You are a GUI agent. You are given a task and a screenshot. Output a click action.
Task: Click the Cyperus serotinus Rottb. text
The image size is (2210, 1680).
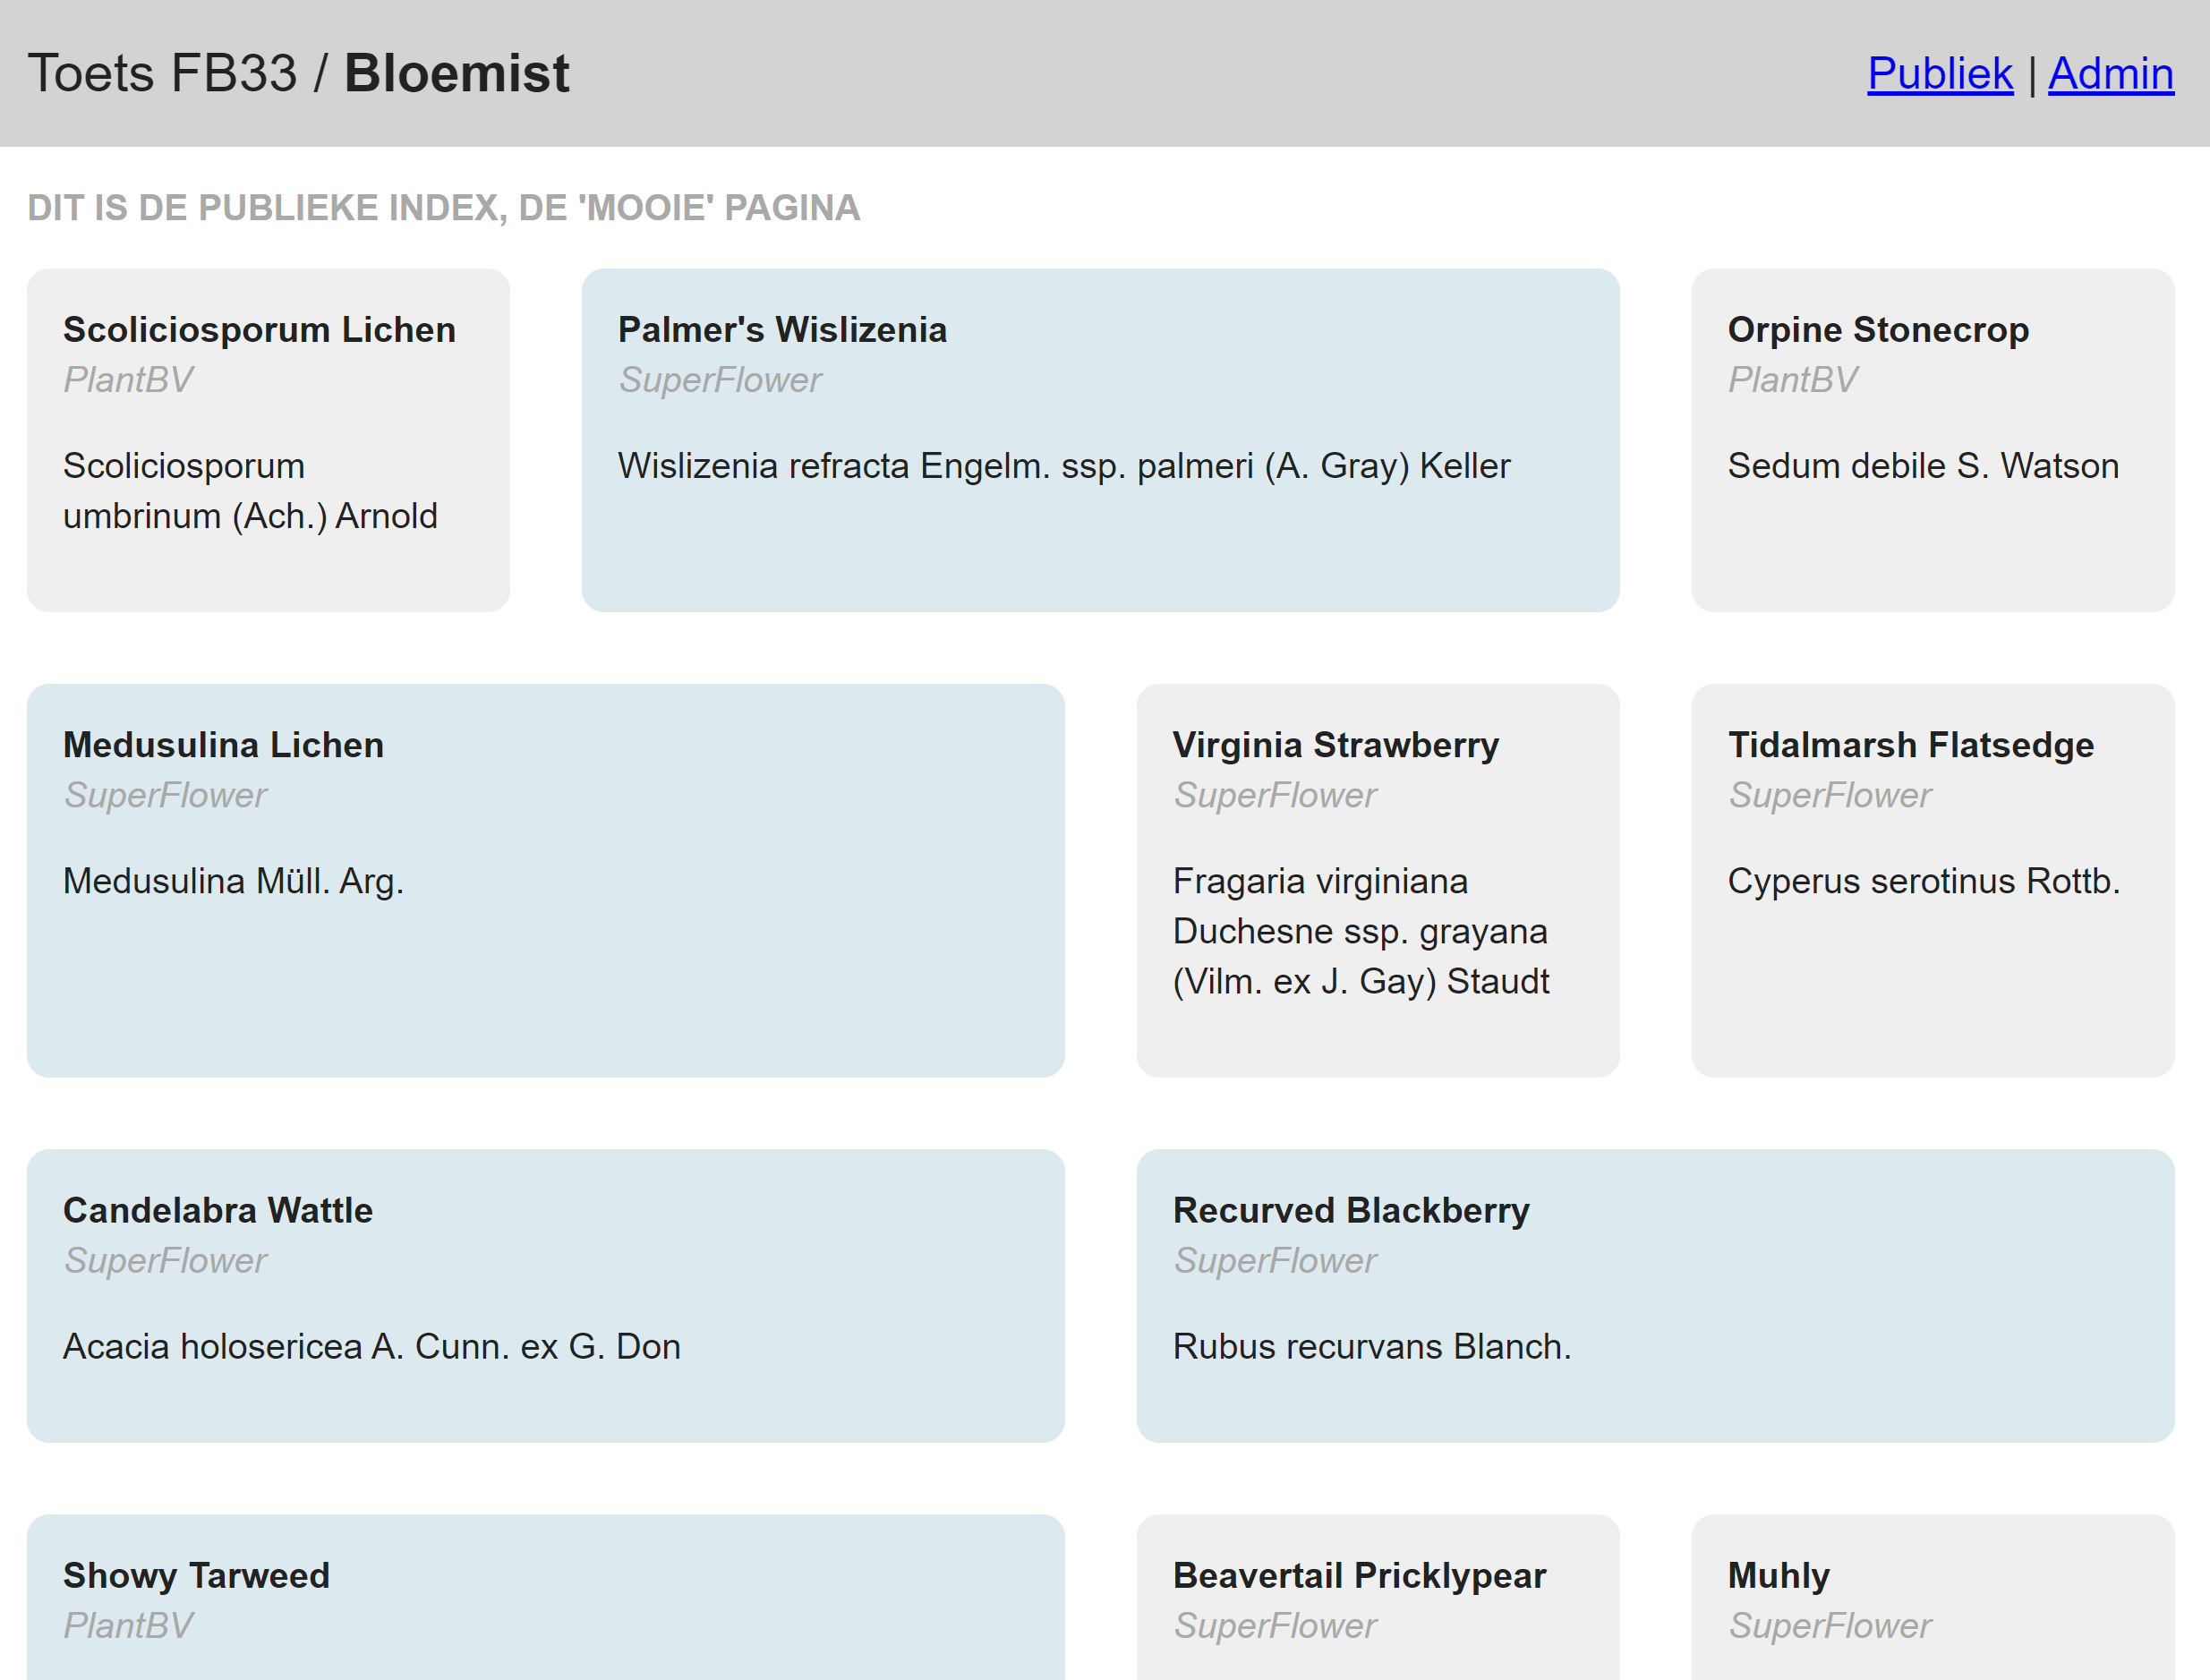(1923, 881)
